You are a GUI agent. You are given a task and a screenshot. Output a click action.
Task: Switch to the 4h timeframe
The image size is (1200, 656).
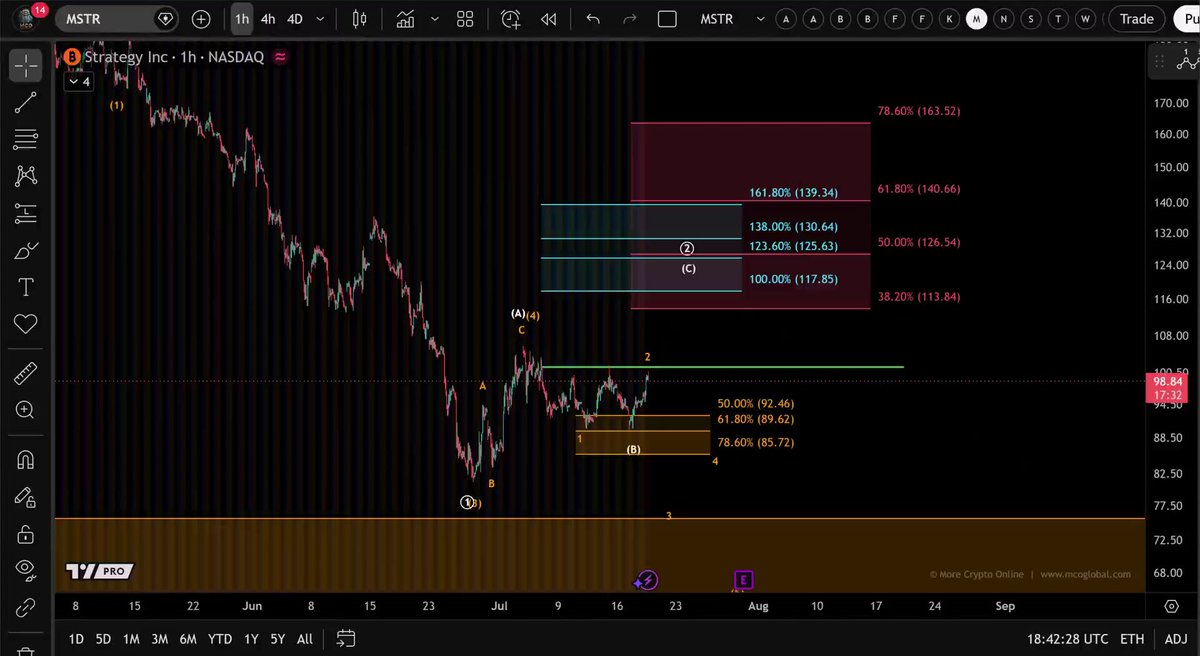point(268,19)
